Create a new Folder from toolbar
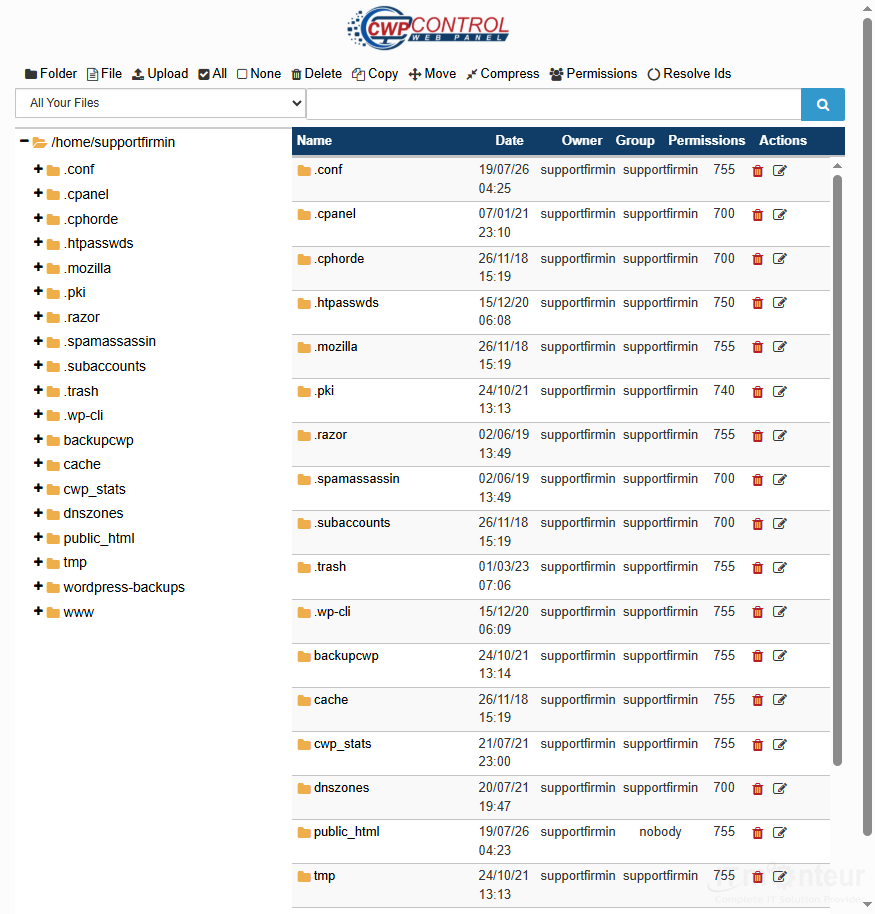 [x=51, y=74]
